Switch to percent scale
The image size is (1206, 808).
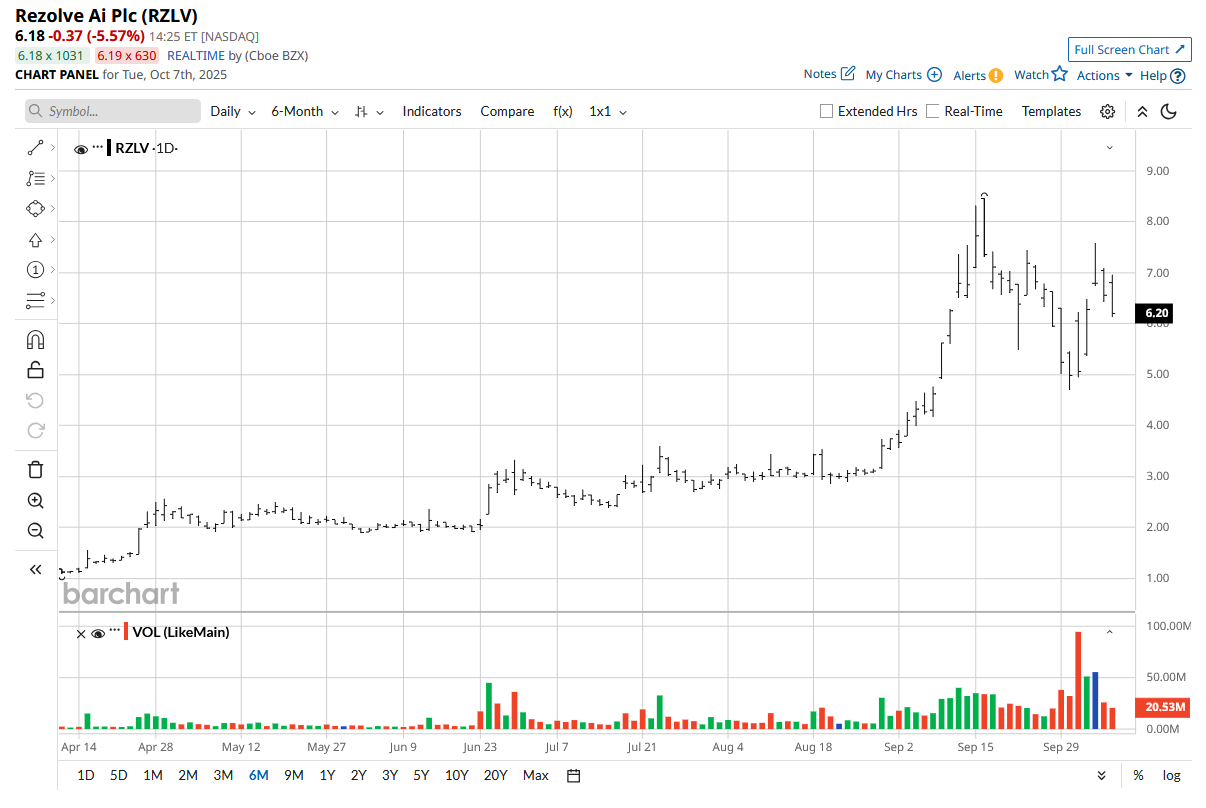pyautogui.click(x=1138, y=775)
